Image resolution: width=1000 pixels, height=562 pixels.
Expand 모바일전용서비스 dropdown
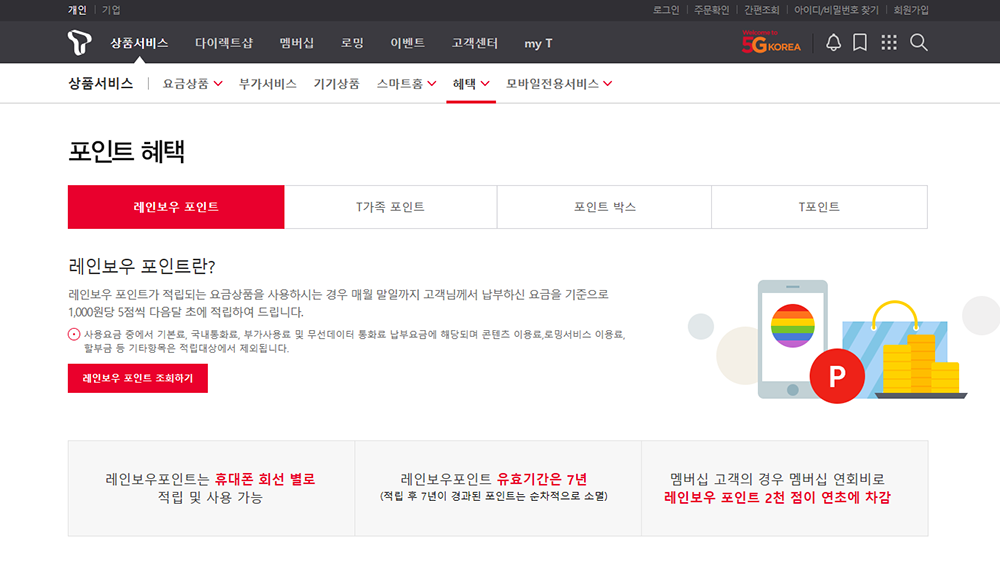(x=559, y=84)
